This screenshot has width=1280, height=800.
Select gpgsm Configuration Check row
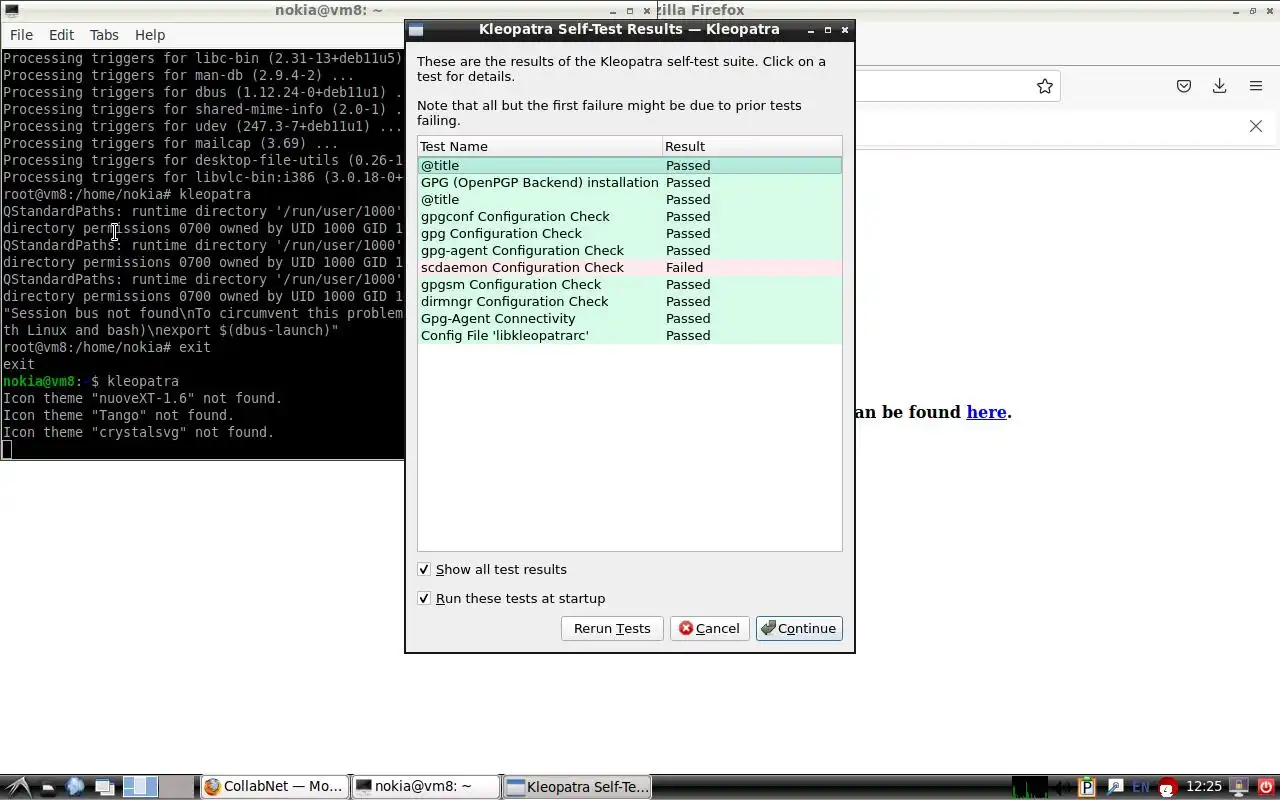pos(630,284)
